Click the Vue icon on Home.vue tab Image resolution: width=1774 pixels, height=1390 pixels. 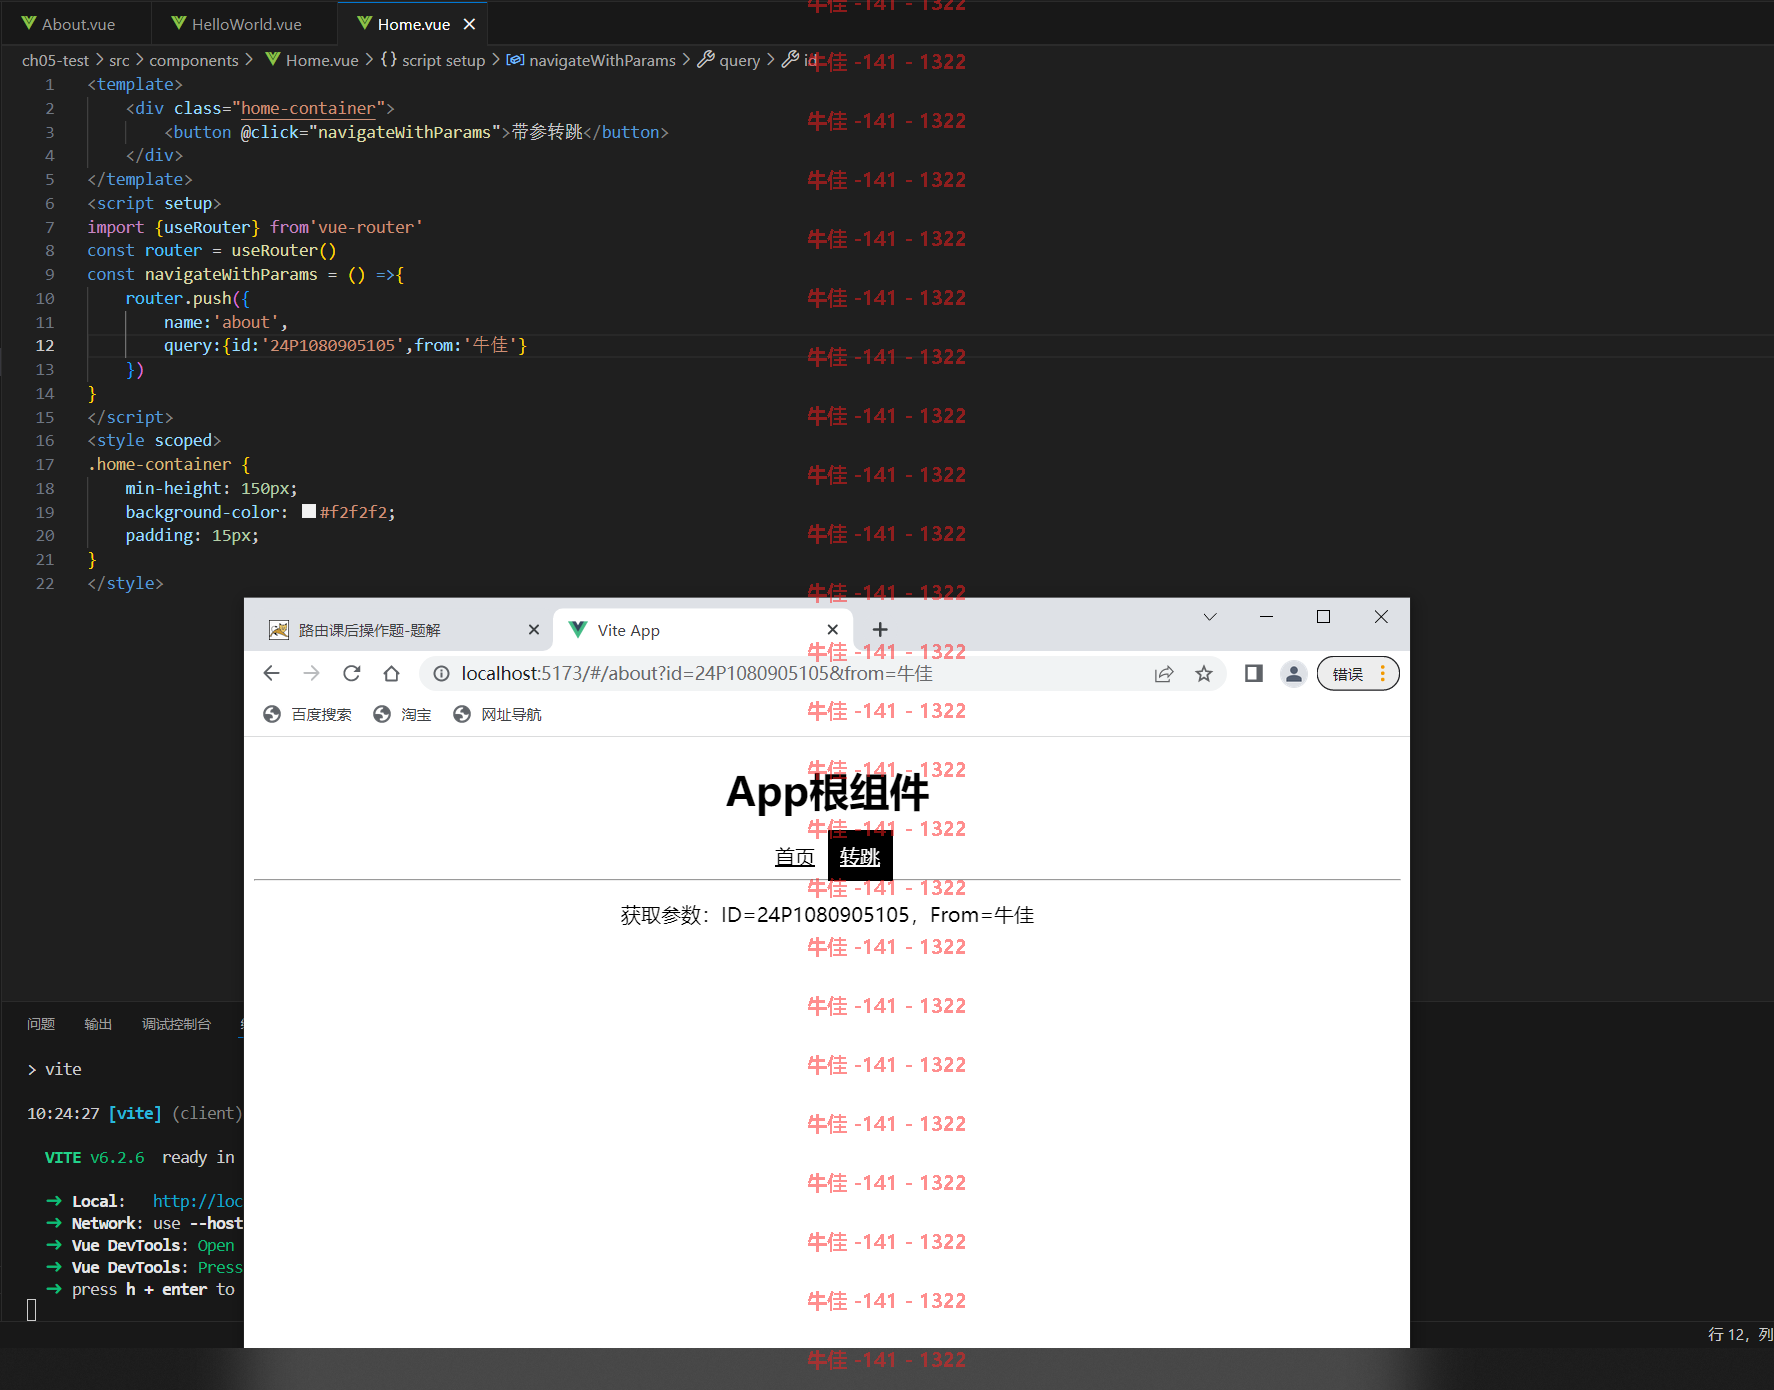[364, 23]
